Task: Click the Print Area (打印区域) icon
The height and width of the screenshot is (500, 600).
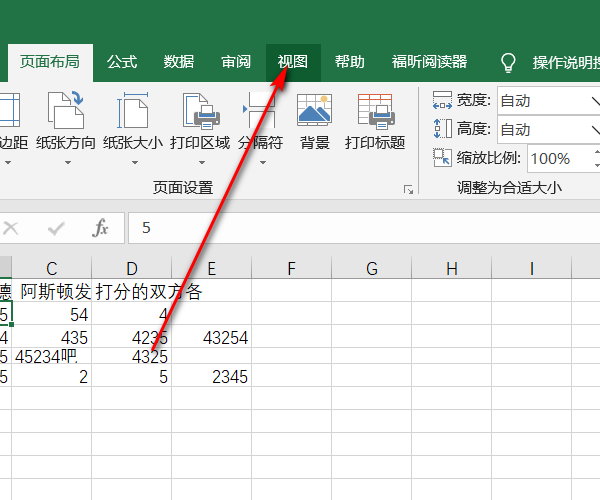Action: [x=201, y=111]
